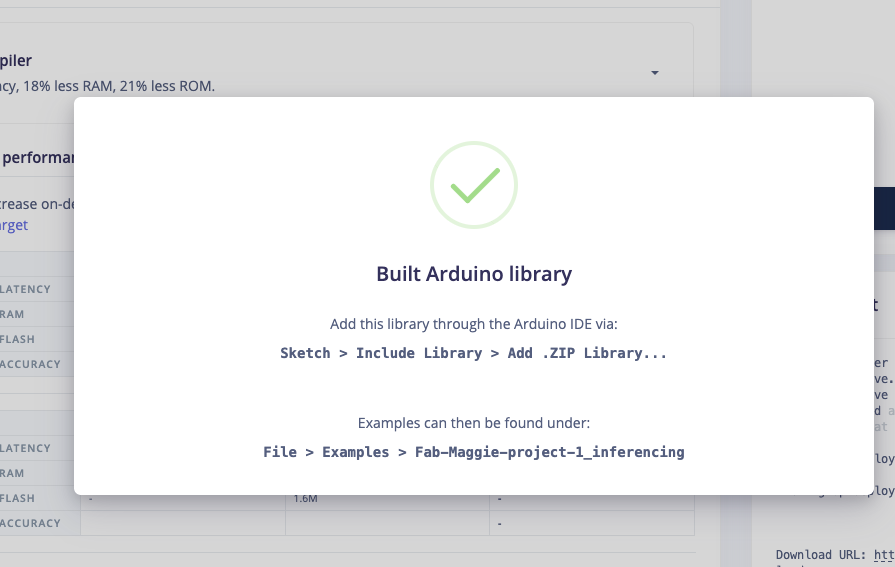The image size is (895, 567).
Task: Click the bottom ACCURACY row label
Action: click(x=30, y=523)
